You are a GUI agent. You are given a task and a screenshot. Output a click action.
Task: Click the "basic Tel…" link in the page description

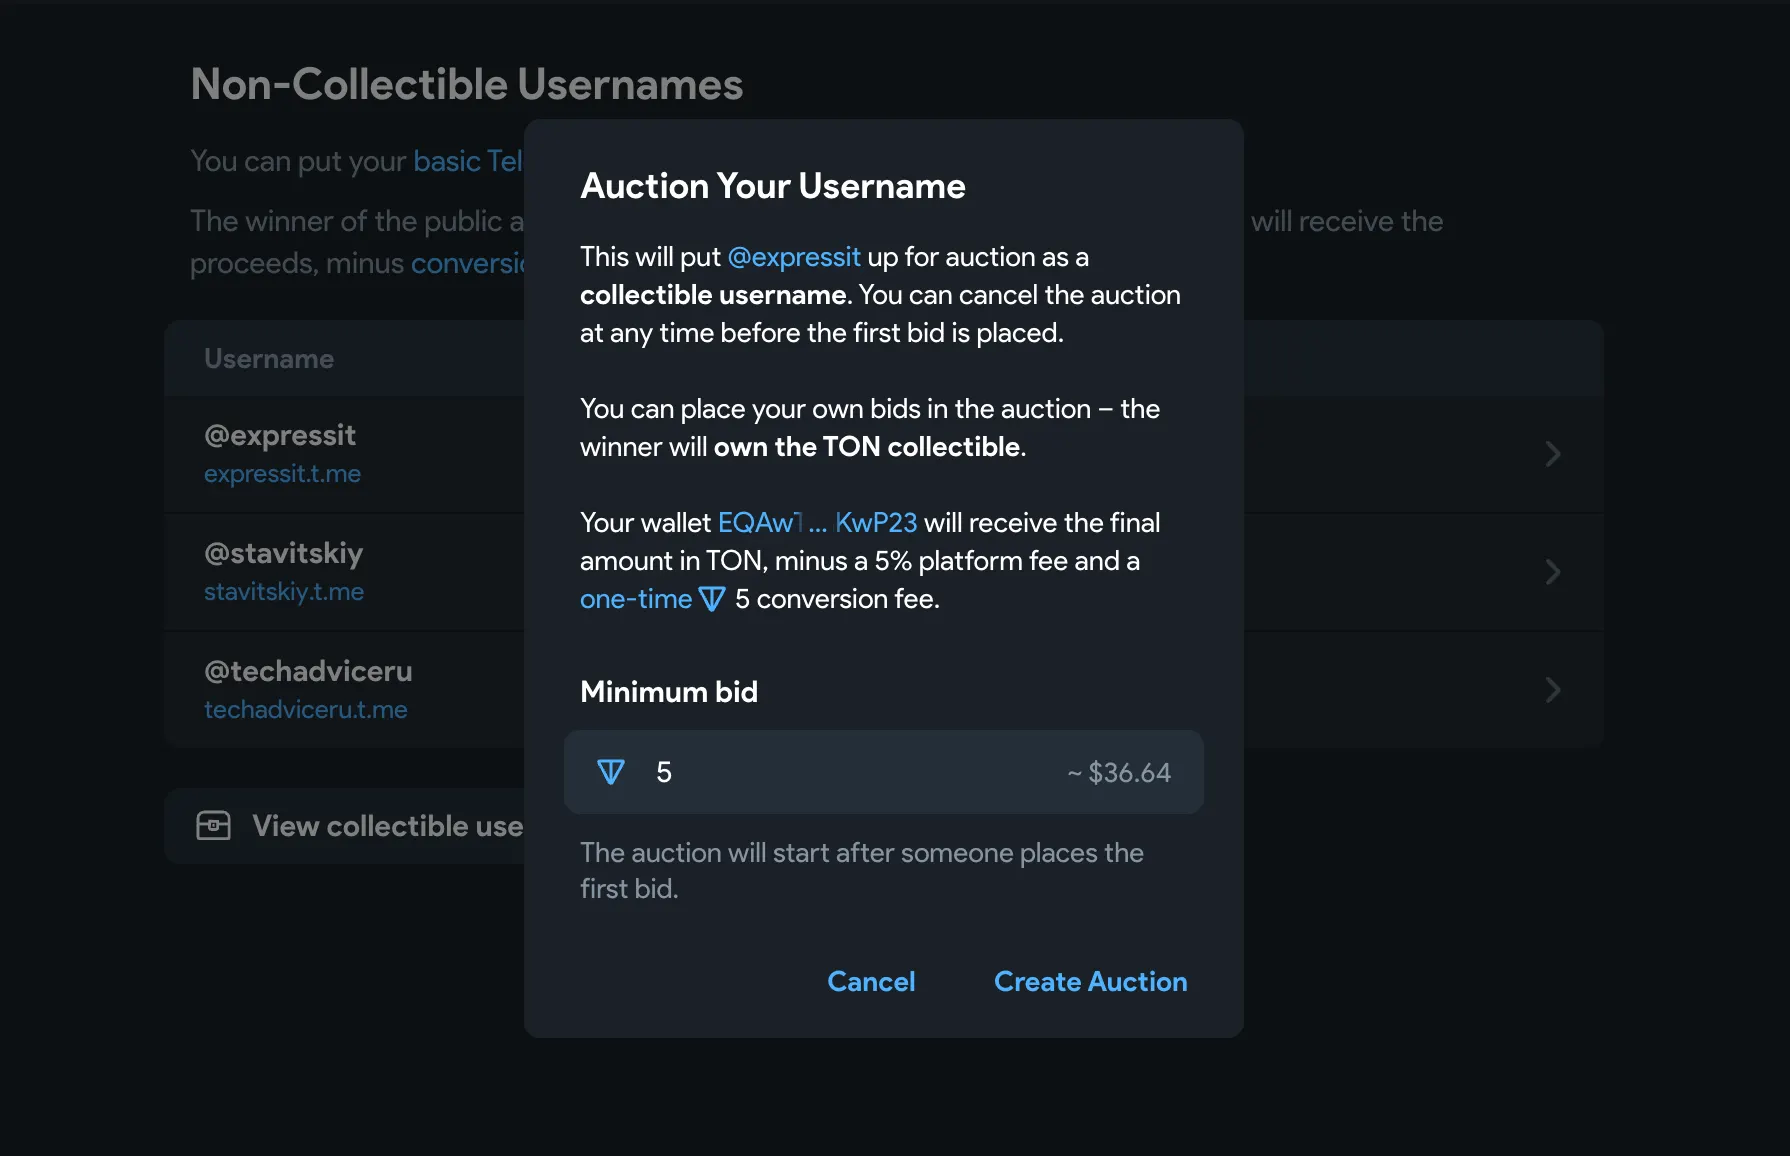click(x=467, y=161)
